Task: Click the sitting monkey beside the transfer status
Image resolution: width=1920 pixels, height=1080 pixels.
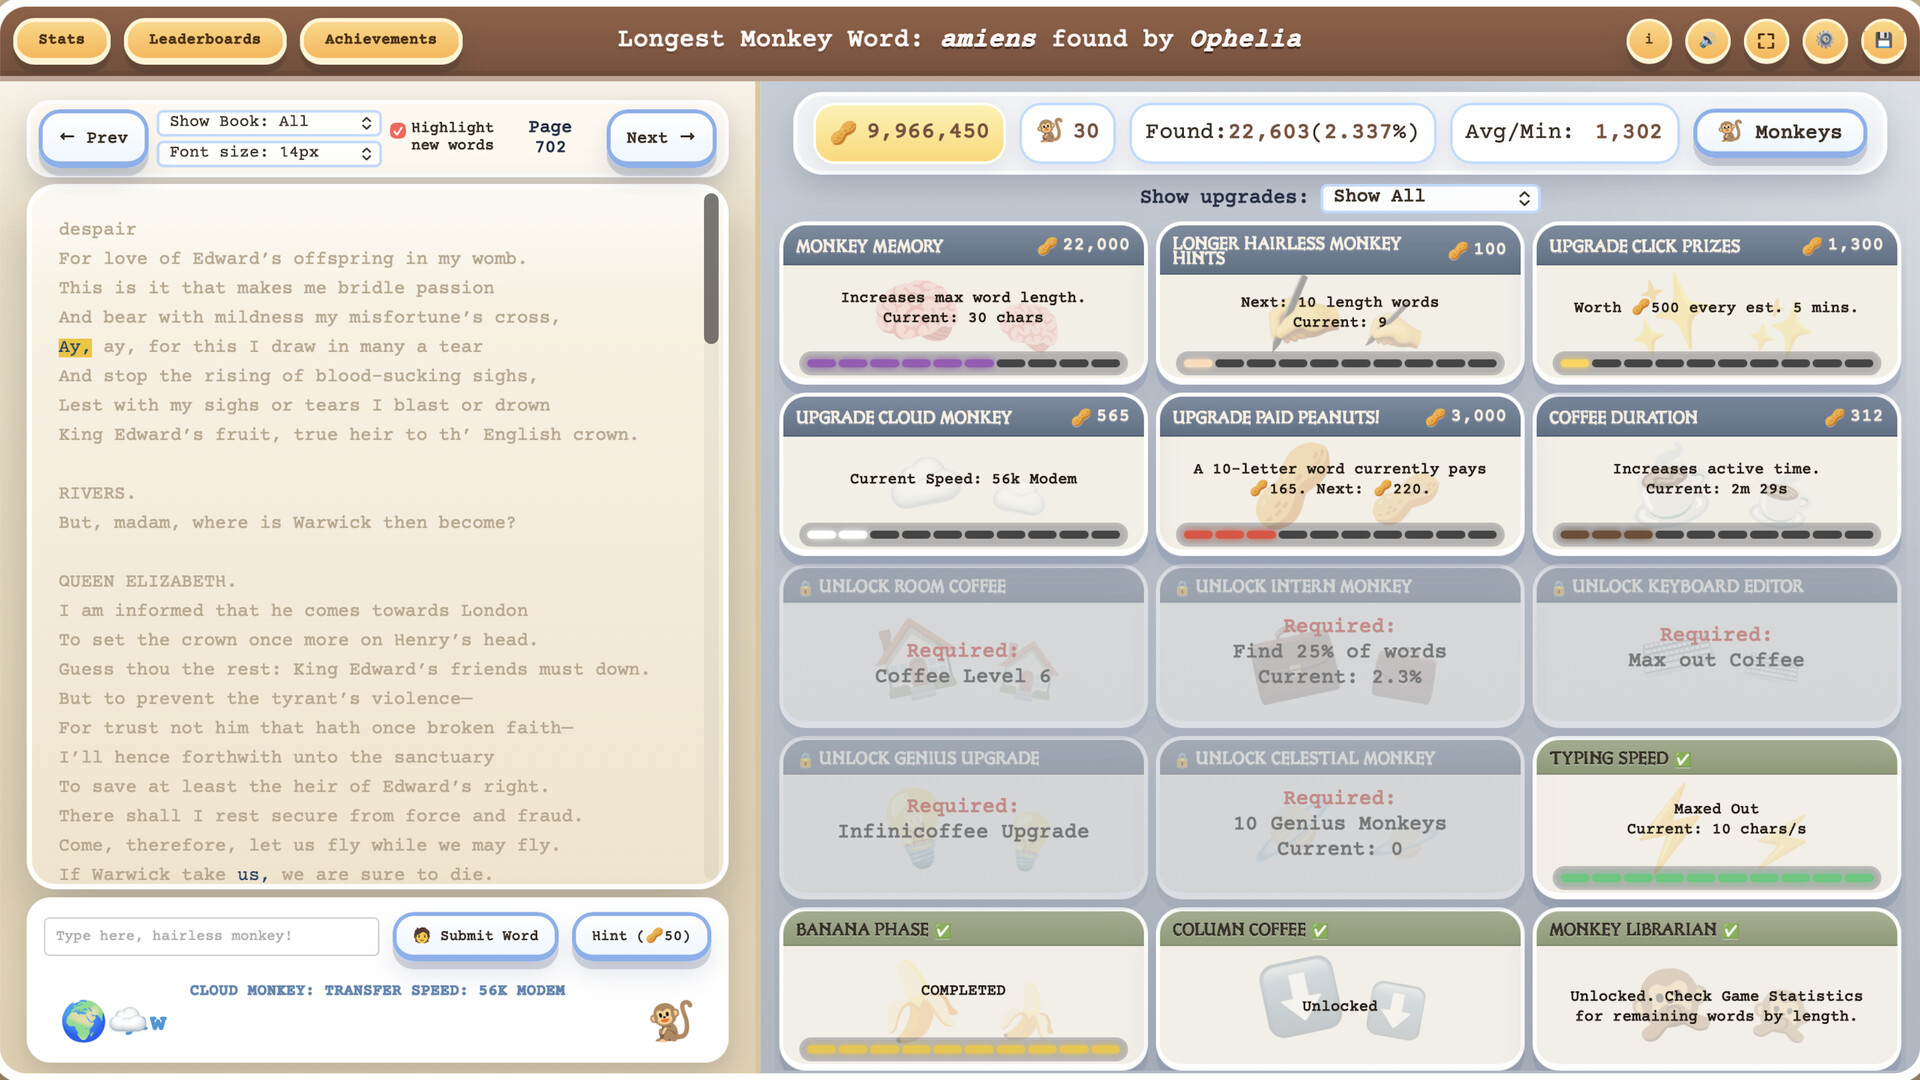Action: pyautogui.click(x=671, y=1021)
